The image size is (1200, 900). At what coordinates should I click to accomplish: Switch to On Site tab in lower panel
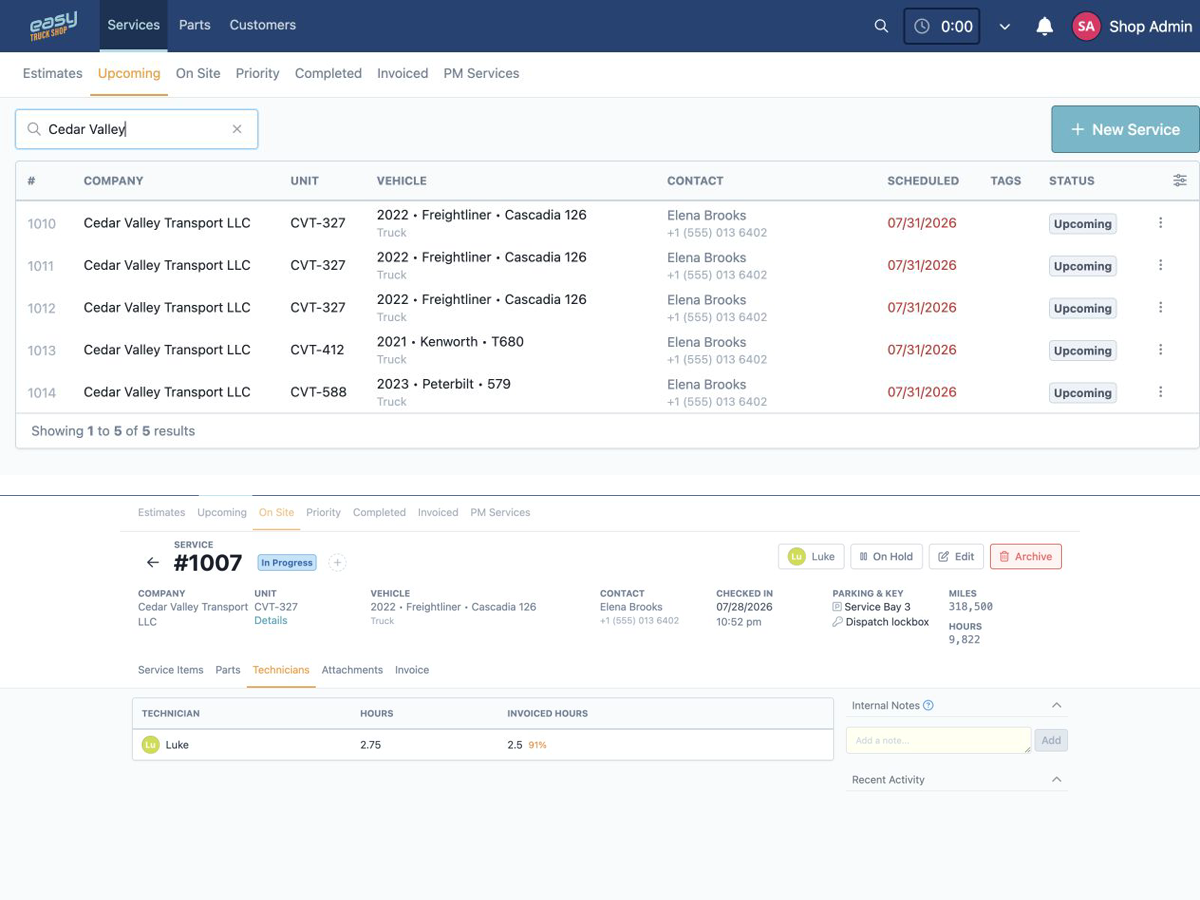[276, 512]
